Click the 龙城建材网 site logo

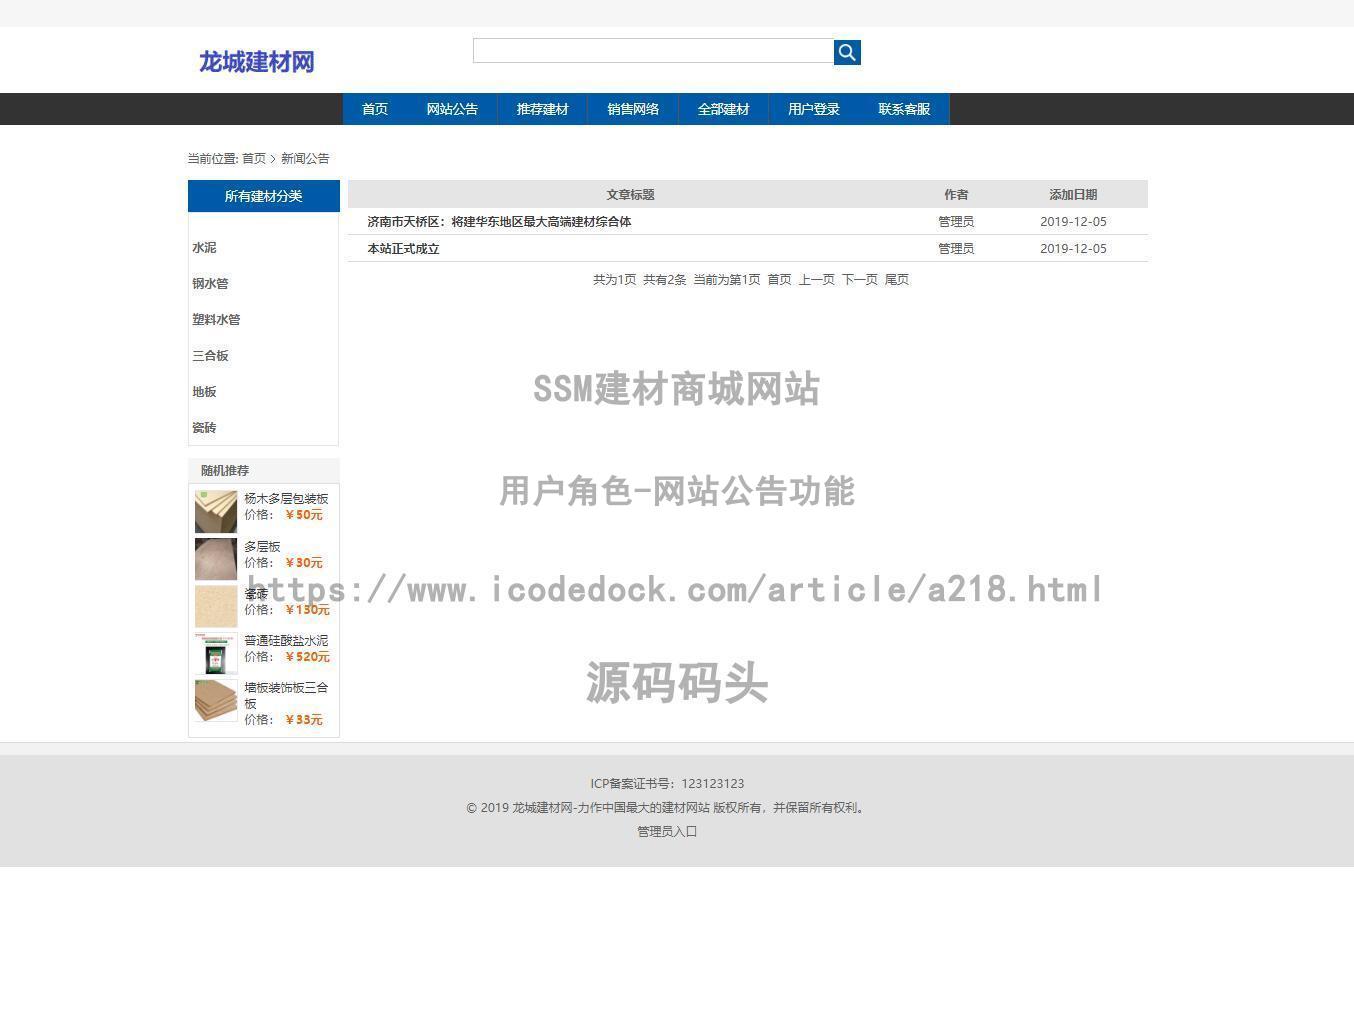tap(255, 62)
